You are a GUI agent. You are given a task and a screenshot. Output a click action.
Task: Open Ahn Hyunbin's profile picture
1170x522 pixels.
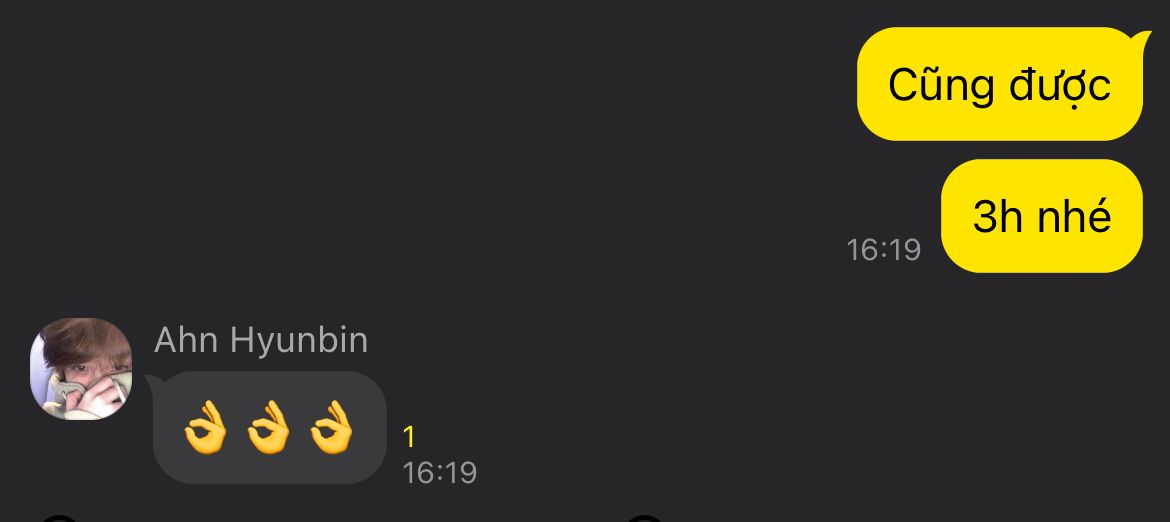pos(81,369)
